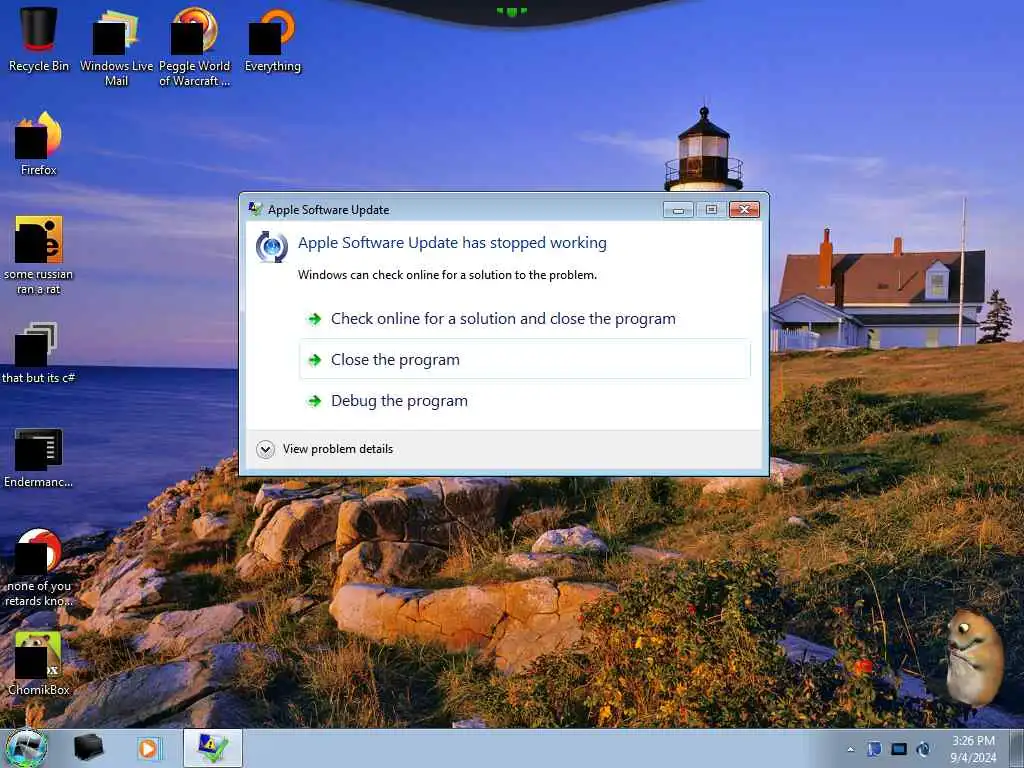Expand View problem details
The image size is (1024, 768).
pyautogui.click(x=325, y=449)
